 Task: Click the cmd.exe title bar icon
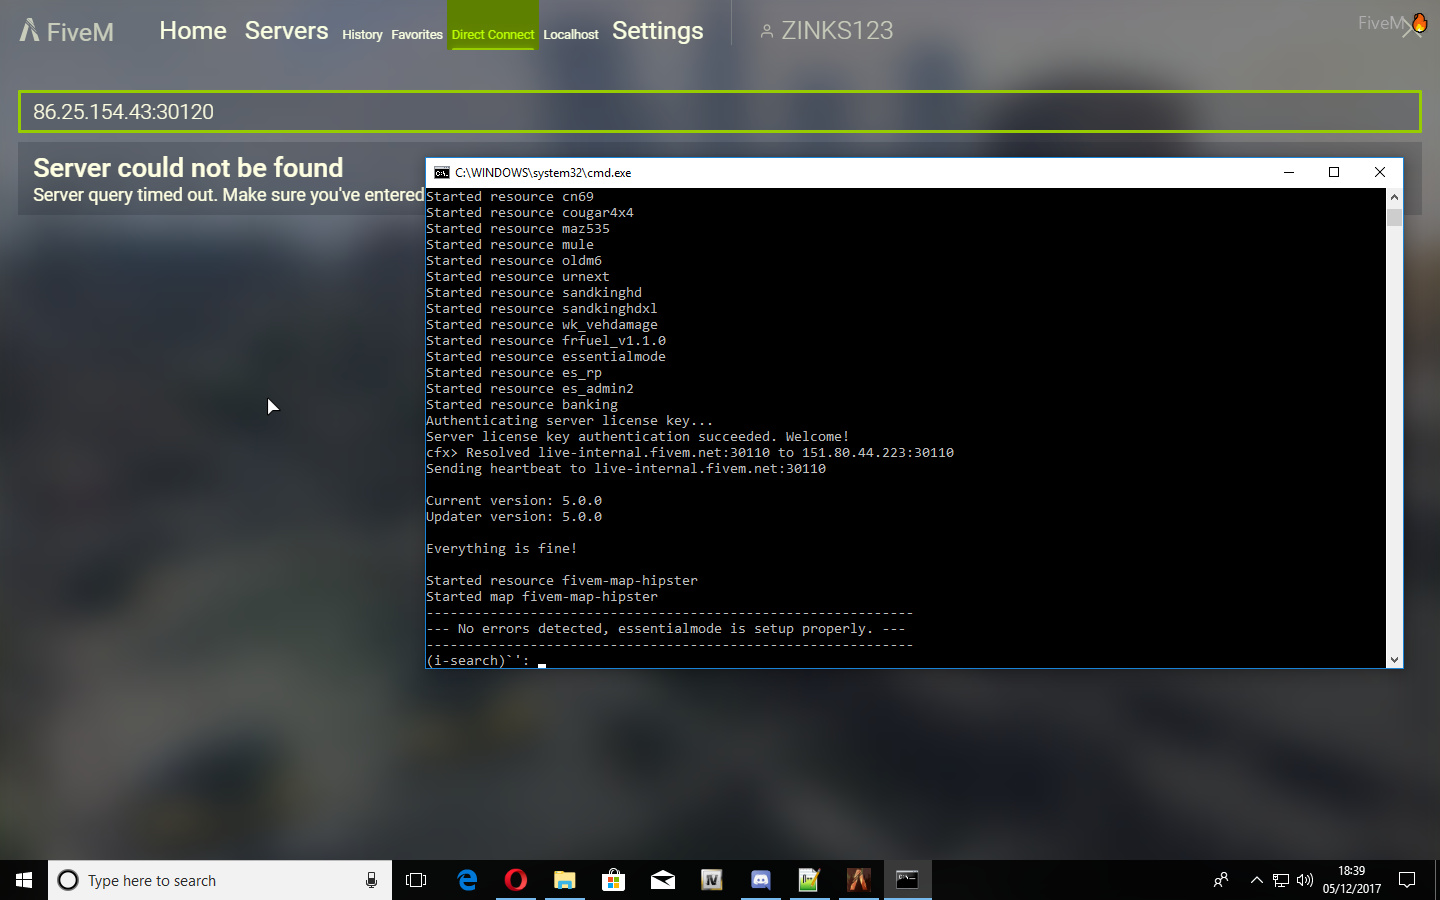(441, 173)
